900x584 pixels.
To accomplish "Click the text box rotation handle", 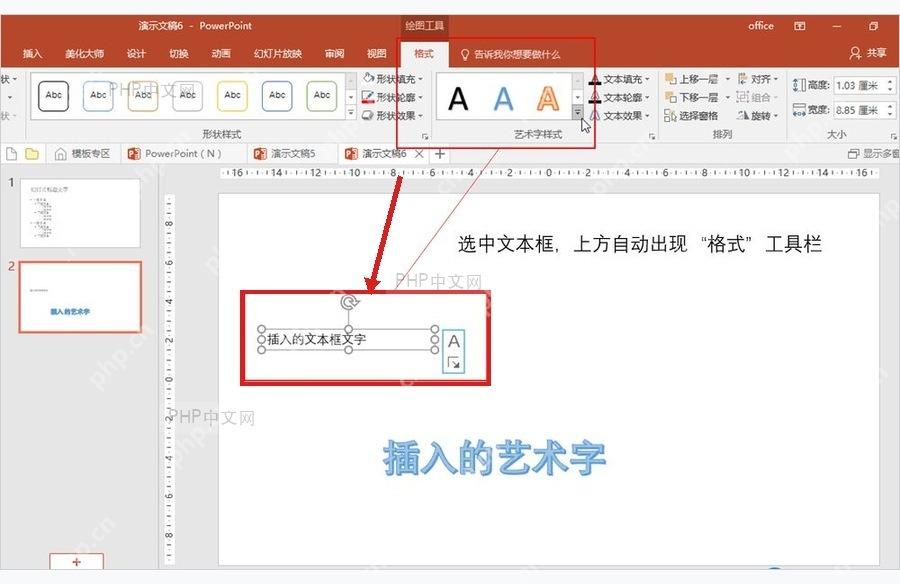I will pyautogui.click(x=348, y=303).
